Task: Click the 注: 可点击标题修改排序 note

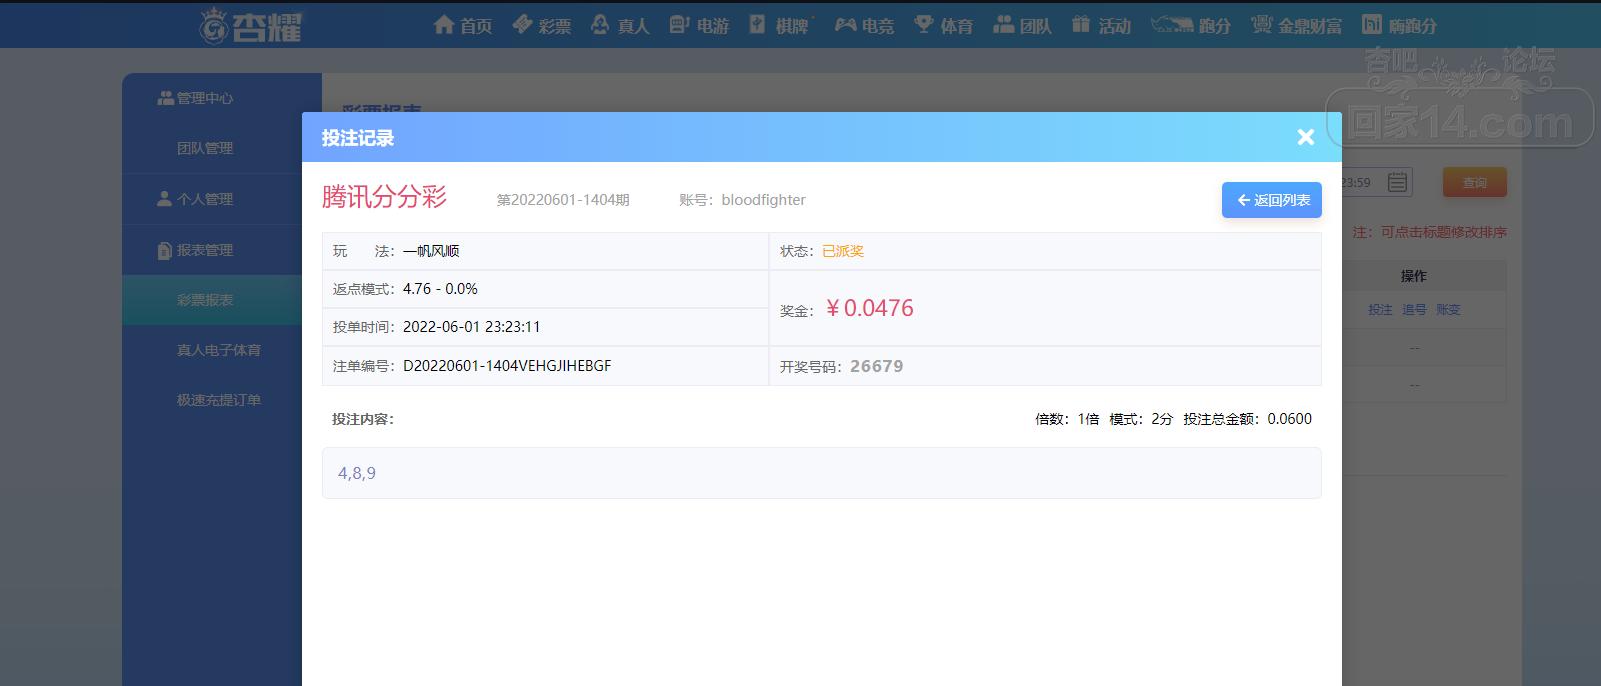Action: (1429, 232)
